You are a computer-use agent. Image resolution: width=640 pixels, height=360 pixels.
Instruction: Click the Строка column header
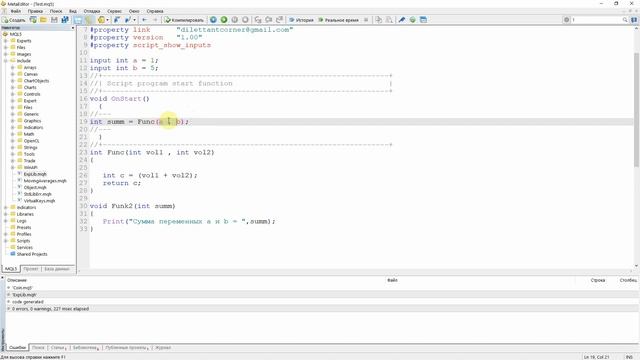pos(598,280)
